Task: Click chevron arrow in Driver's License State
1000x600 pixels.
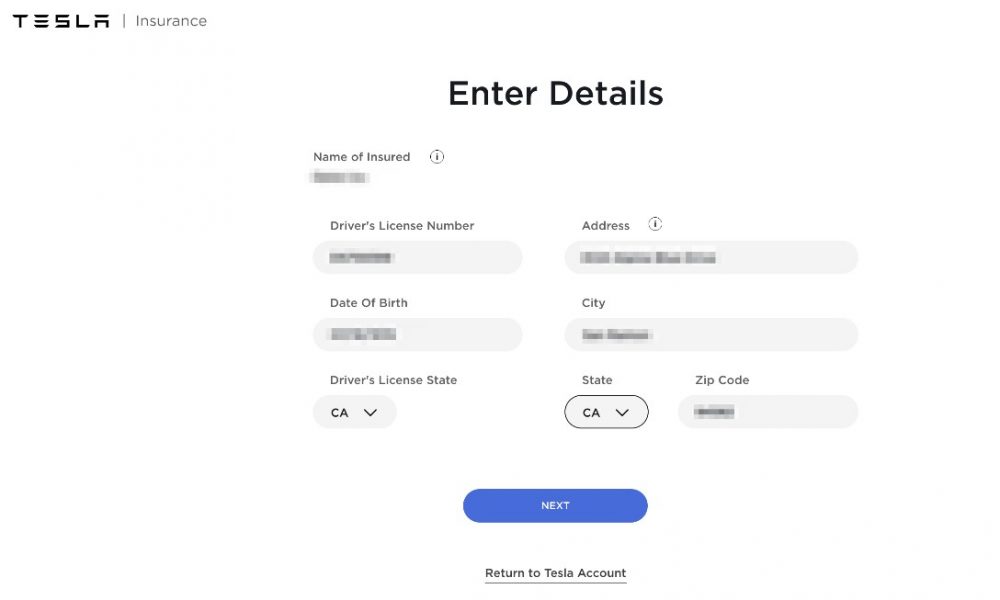Action: [370, 413]
